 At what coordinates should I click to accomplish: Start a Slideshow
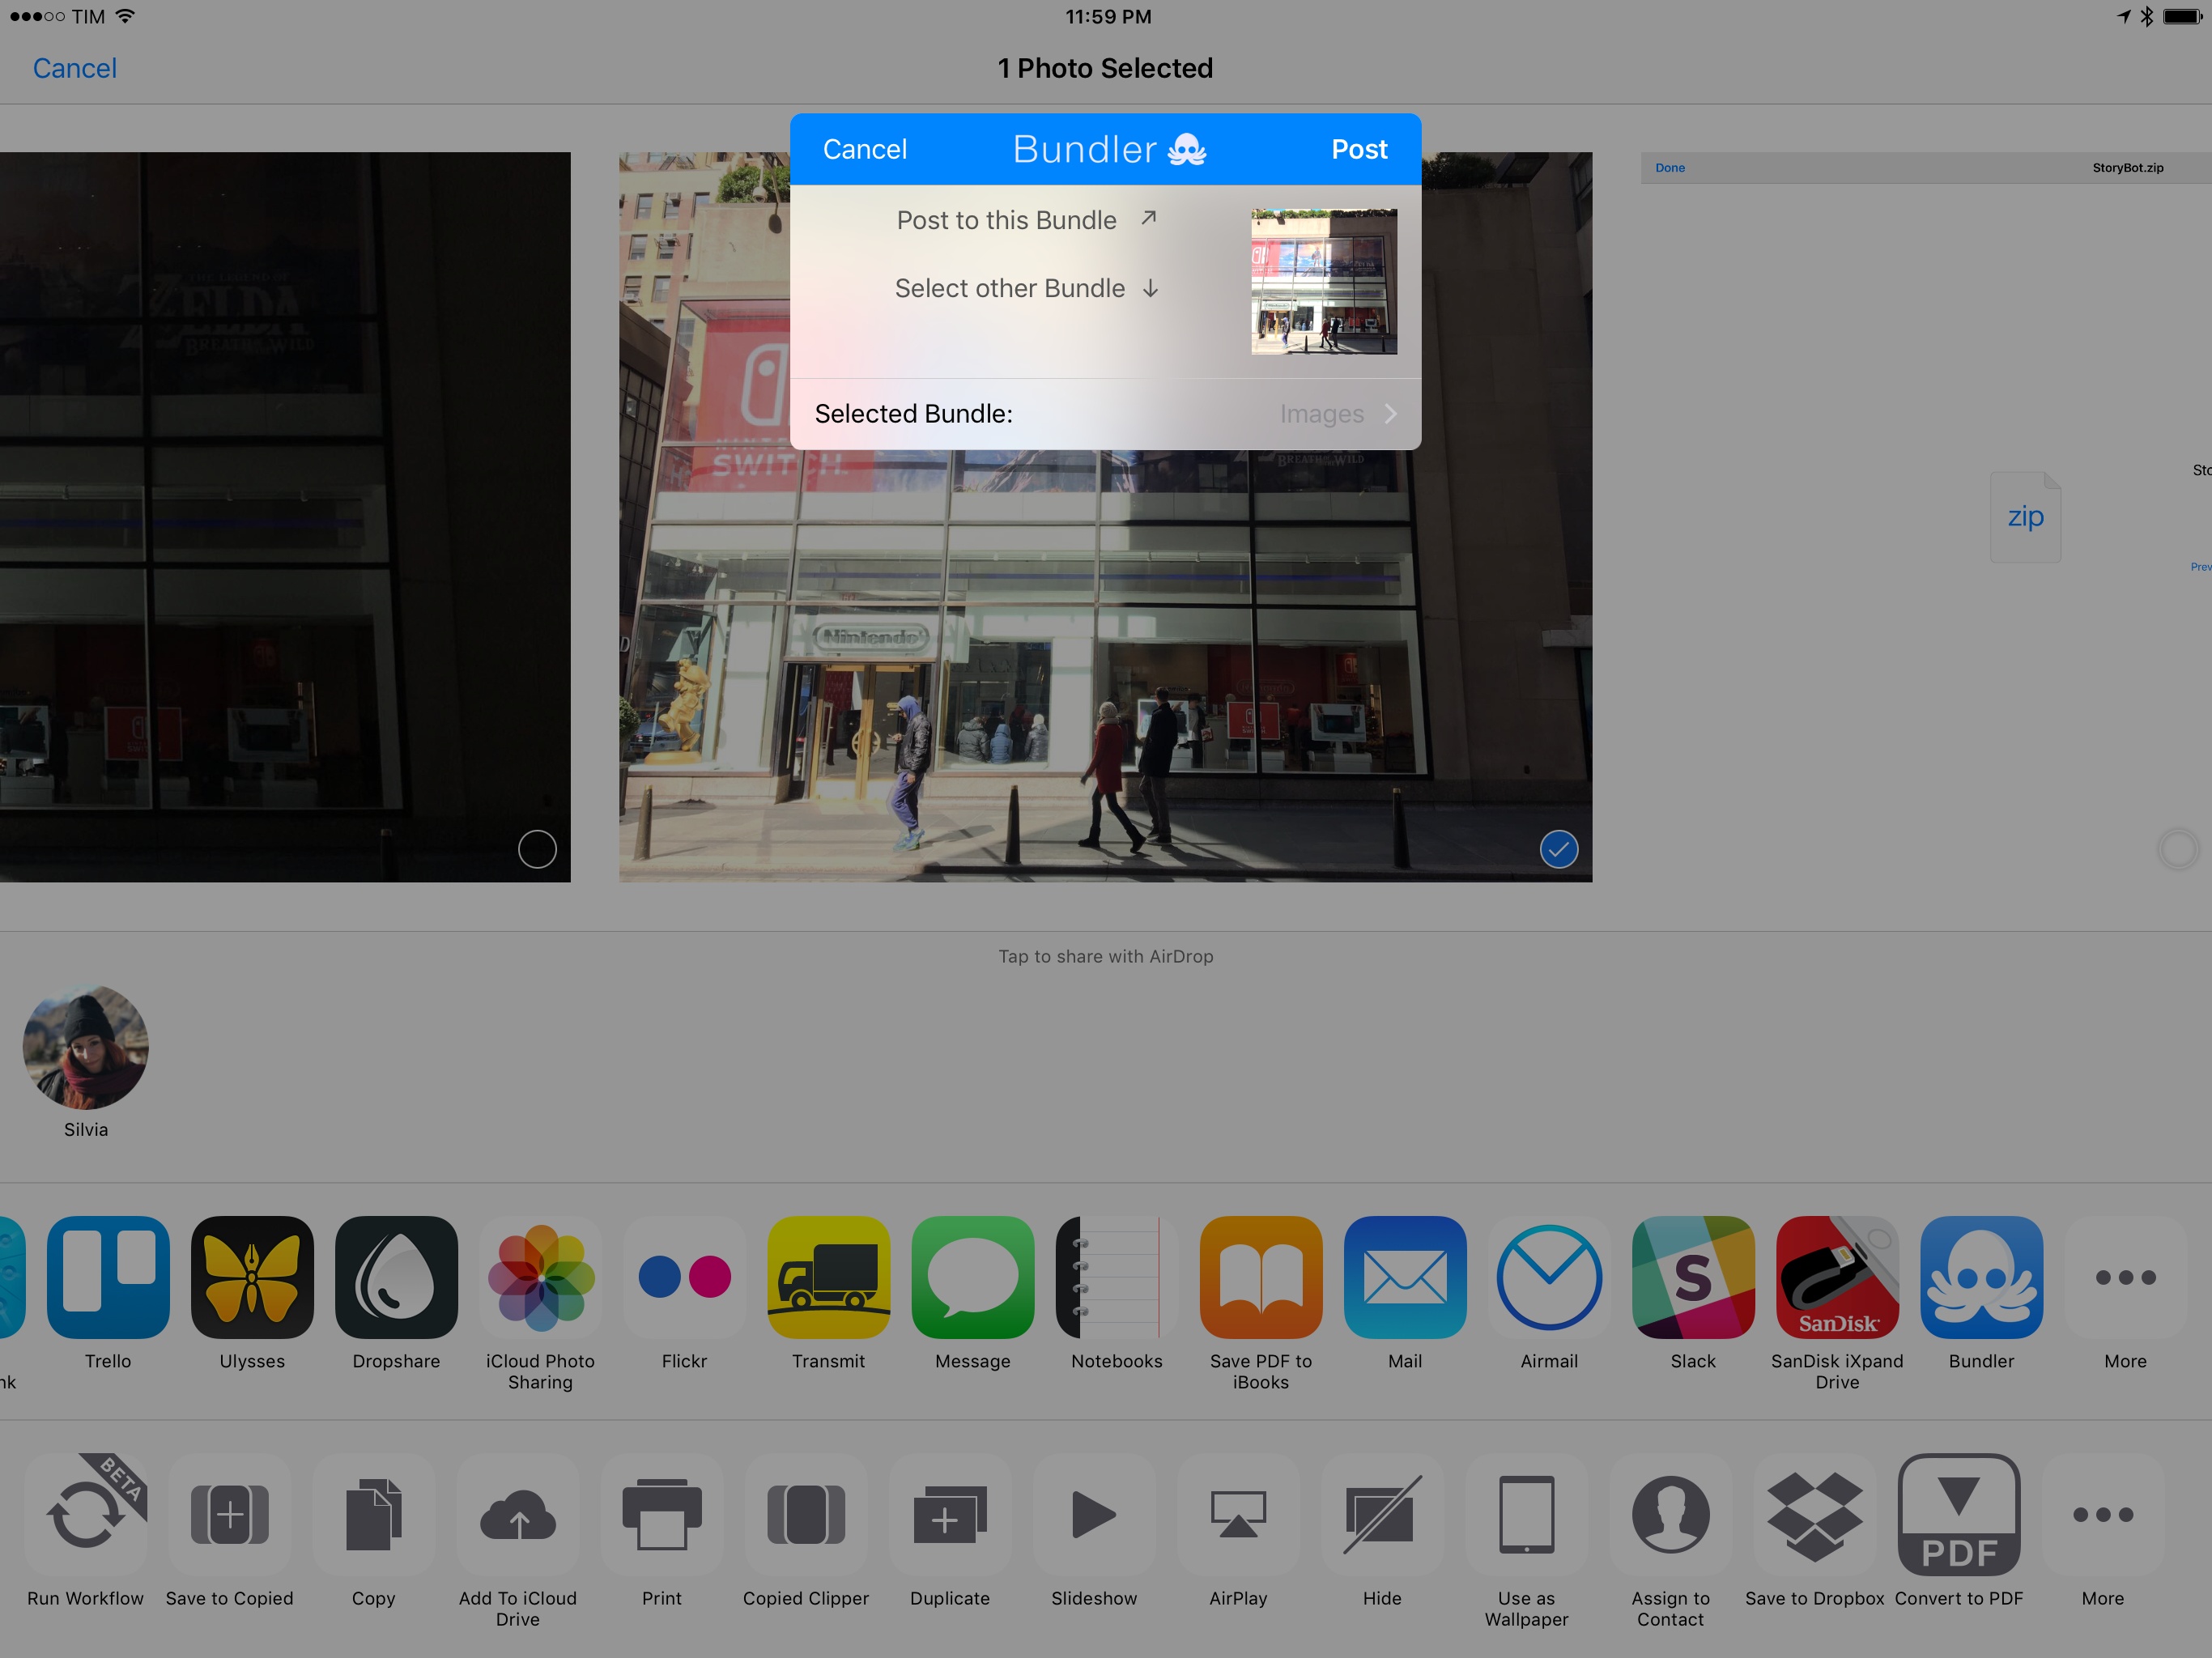click(x=1094, y=1514)
